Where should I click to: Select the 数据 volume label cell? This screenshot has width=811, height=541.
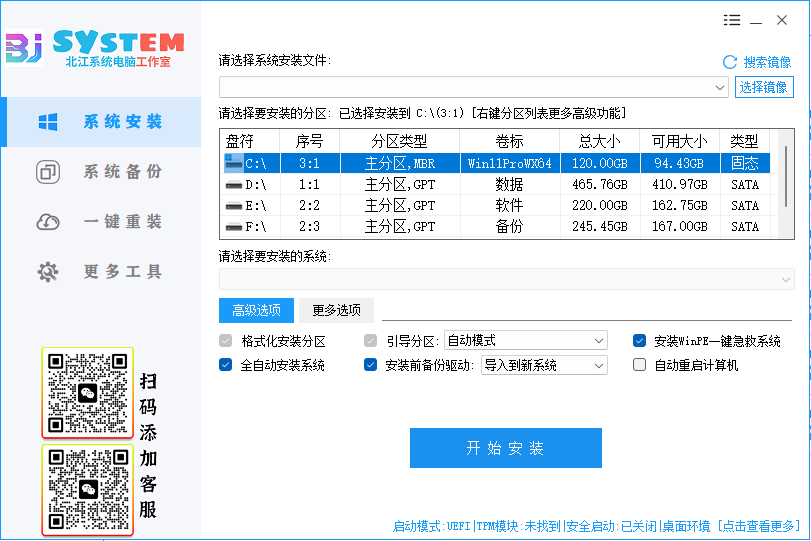pos(509,185)
